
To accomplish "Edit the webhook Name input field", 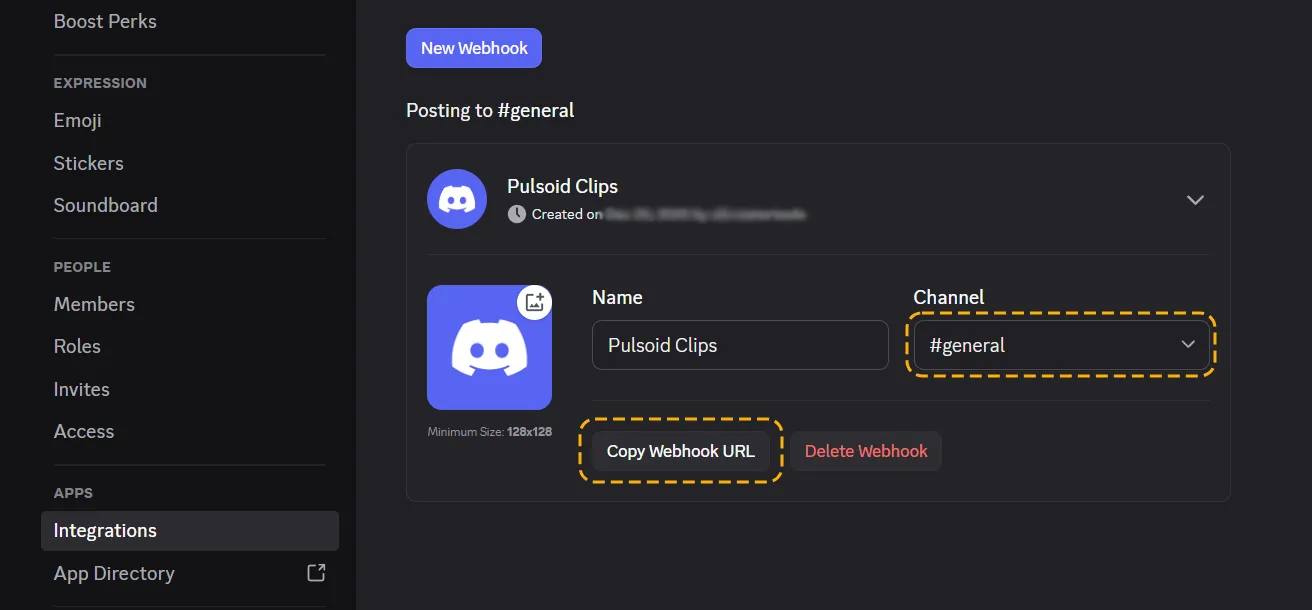I will [740, 345].
